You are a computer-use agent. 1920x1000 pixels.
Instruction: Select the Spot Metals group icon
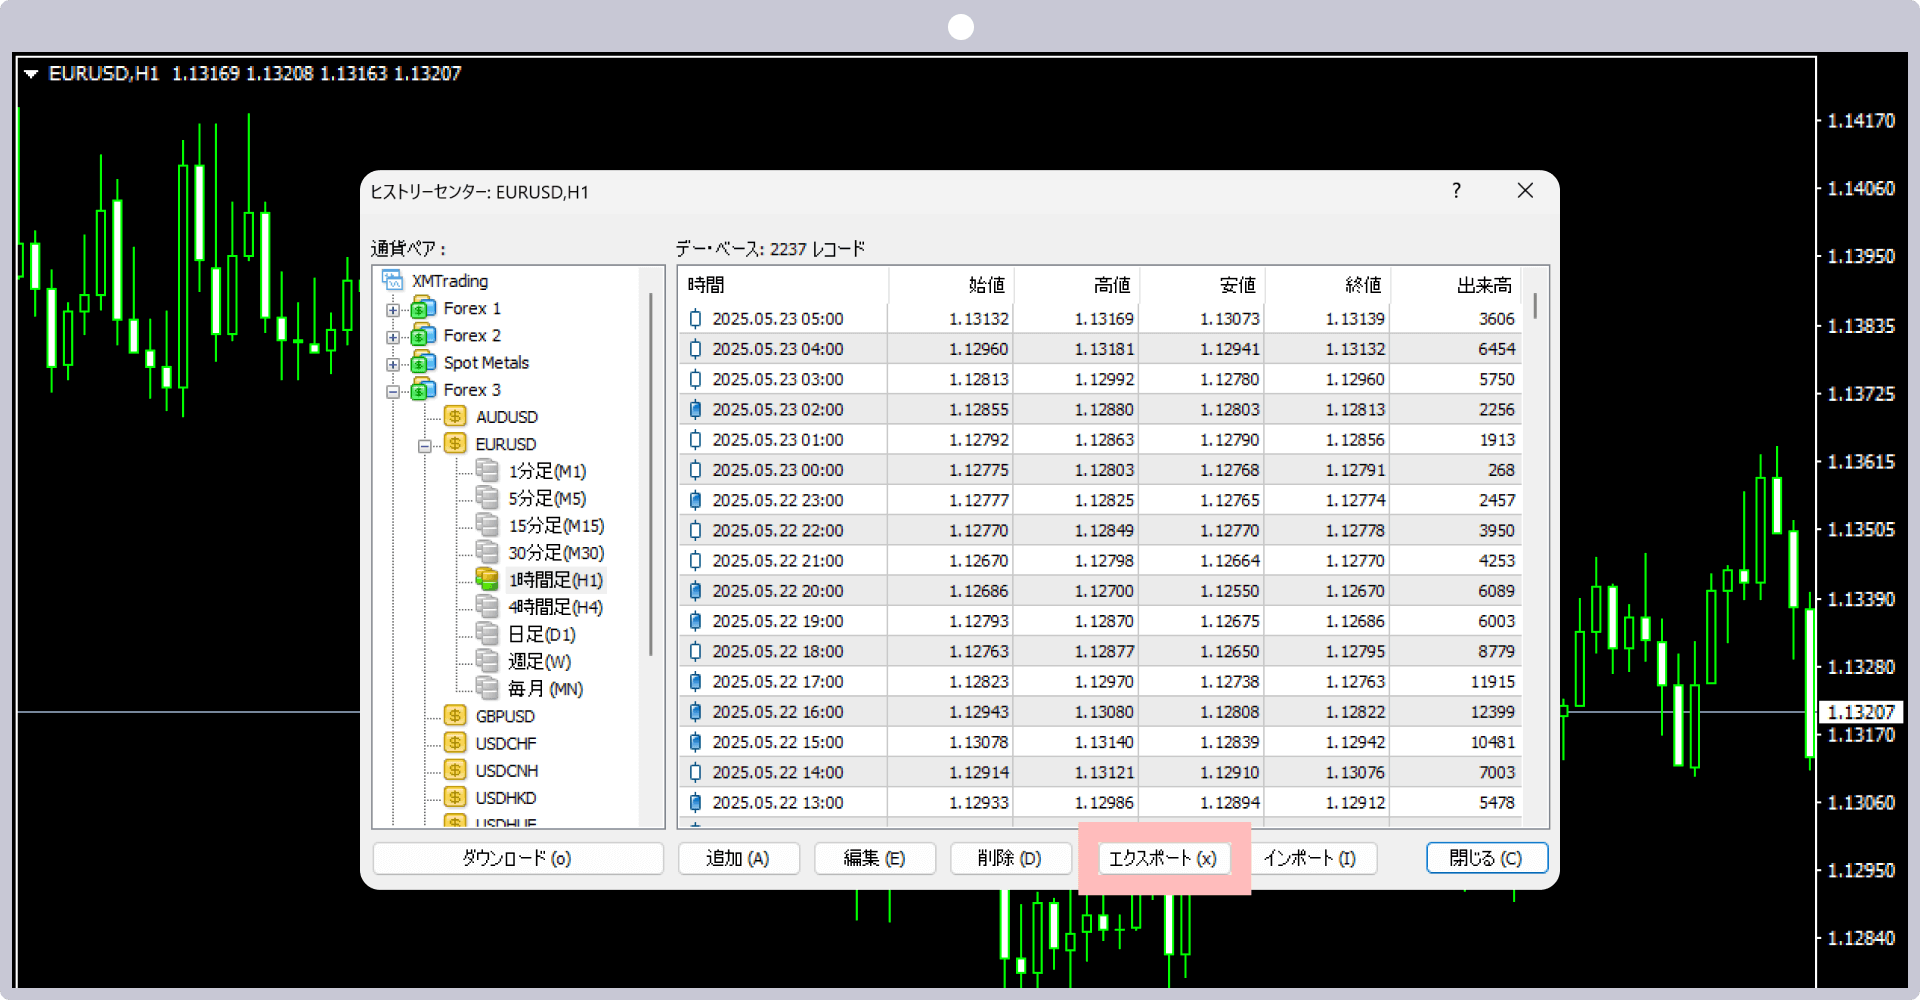pyautogui.click(x=423, y=362)
